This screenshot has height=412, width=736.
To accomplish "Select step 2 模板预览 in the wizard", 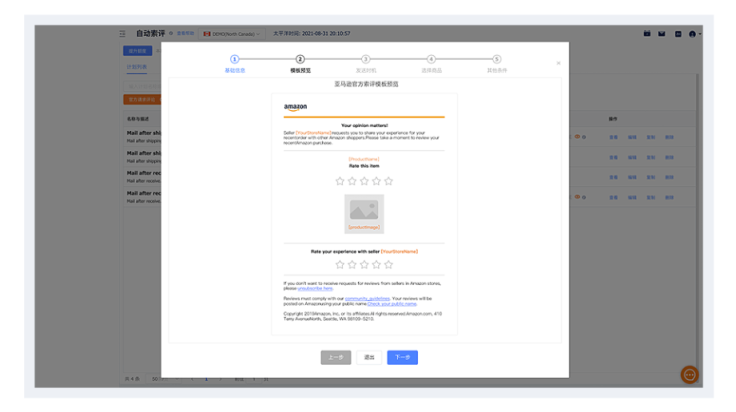I will (300, 60).
